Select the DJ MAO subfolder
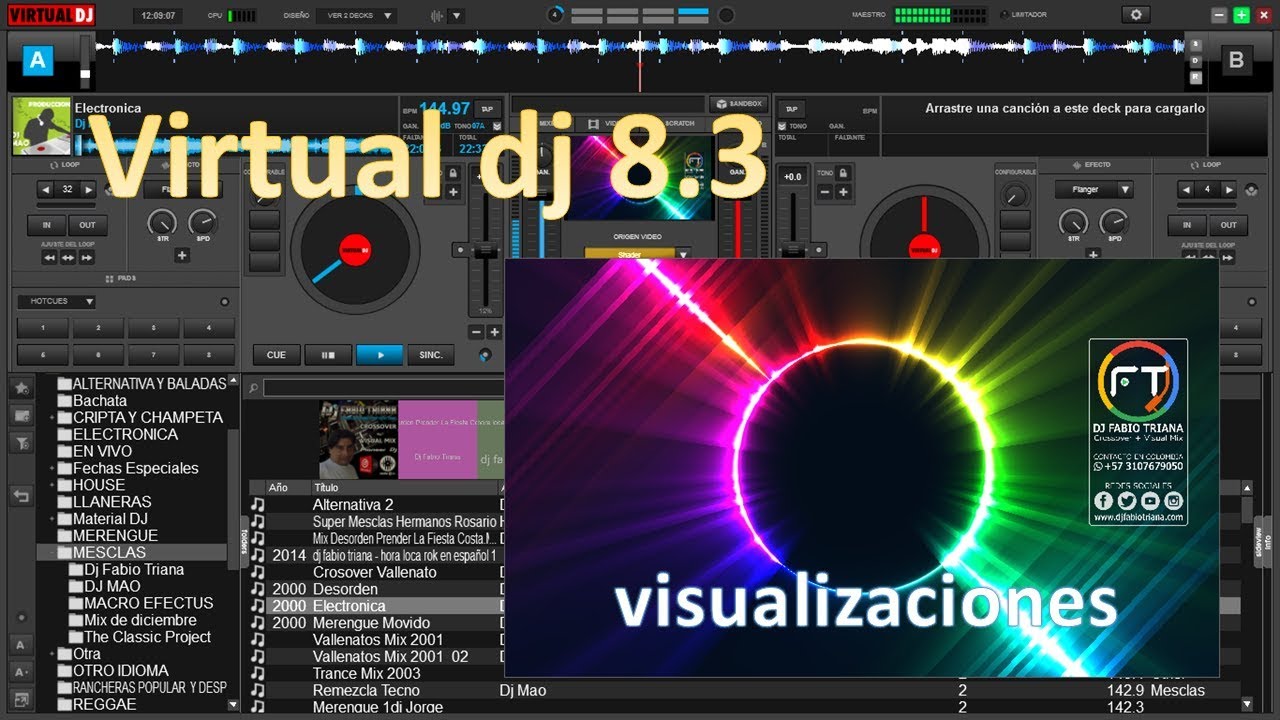 112,586
